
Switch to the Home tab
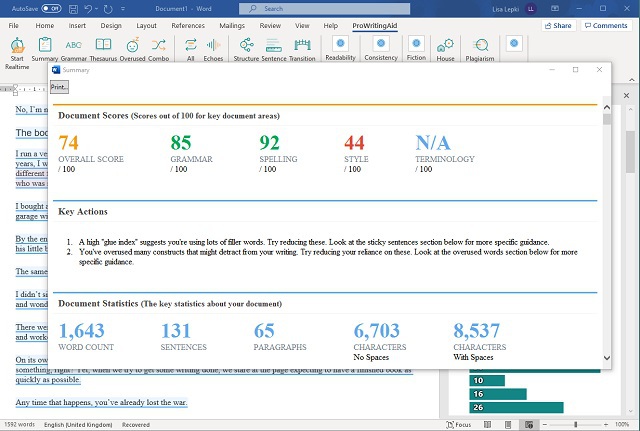(44, 25)
